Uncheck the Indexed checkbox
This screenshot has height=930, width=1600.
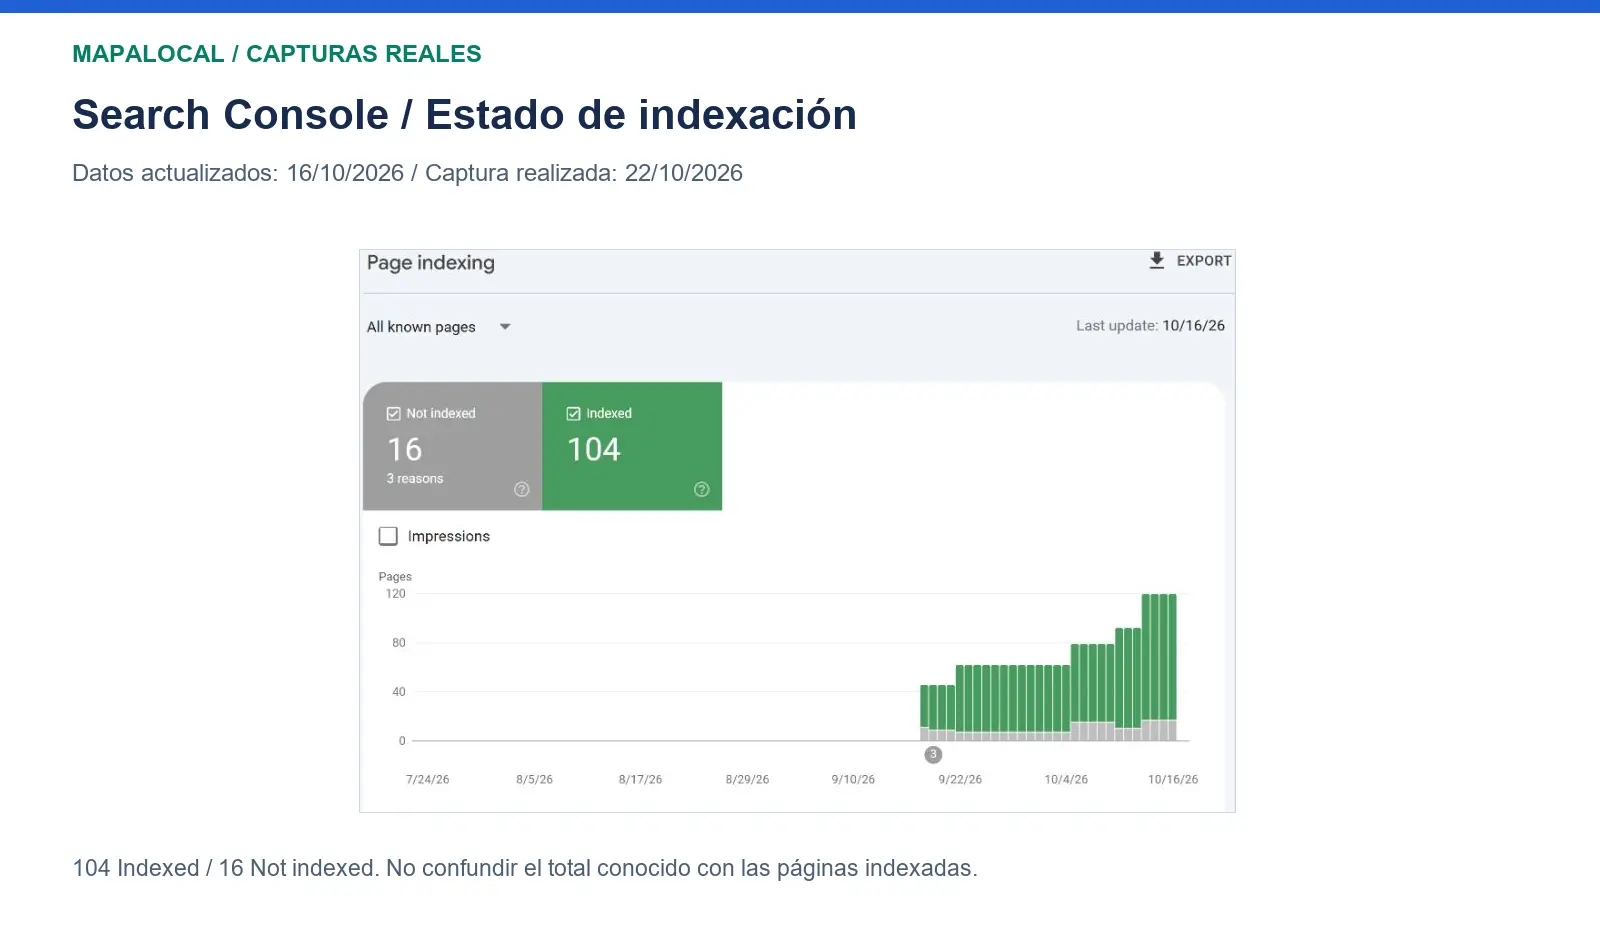[574, 413]
